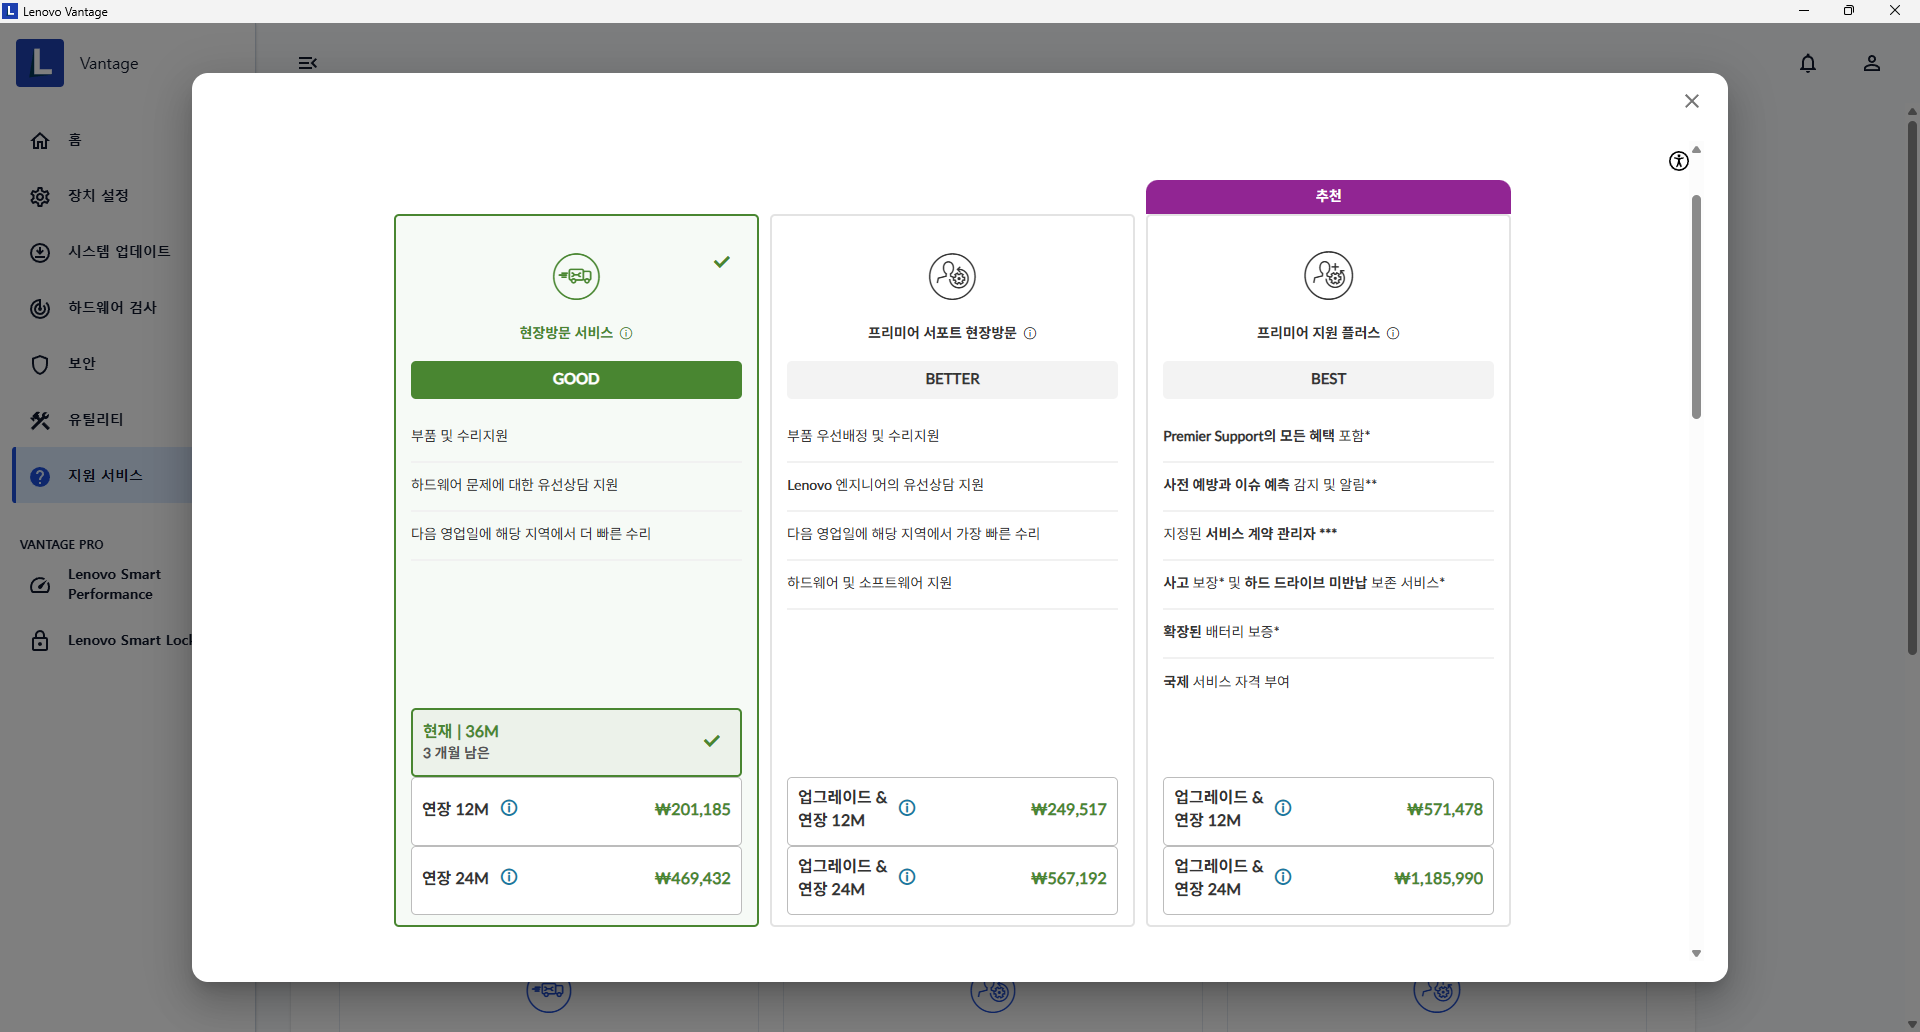The image size is (1920, 1032).
Task: Click the Smart Lock padlock icon
Action: (x=40, y=641)
